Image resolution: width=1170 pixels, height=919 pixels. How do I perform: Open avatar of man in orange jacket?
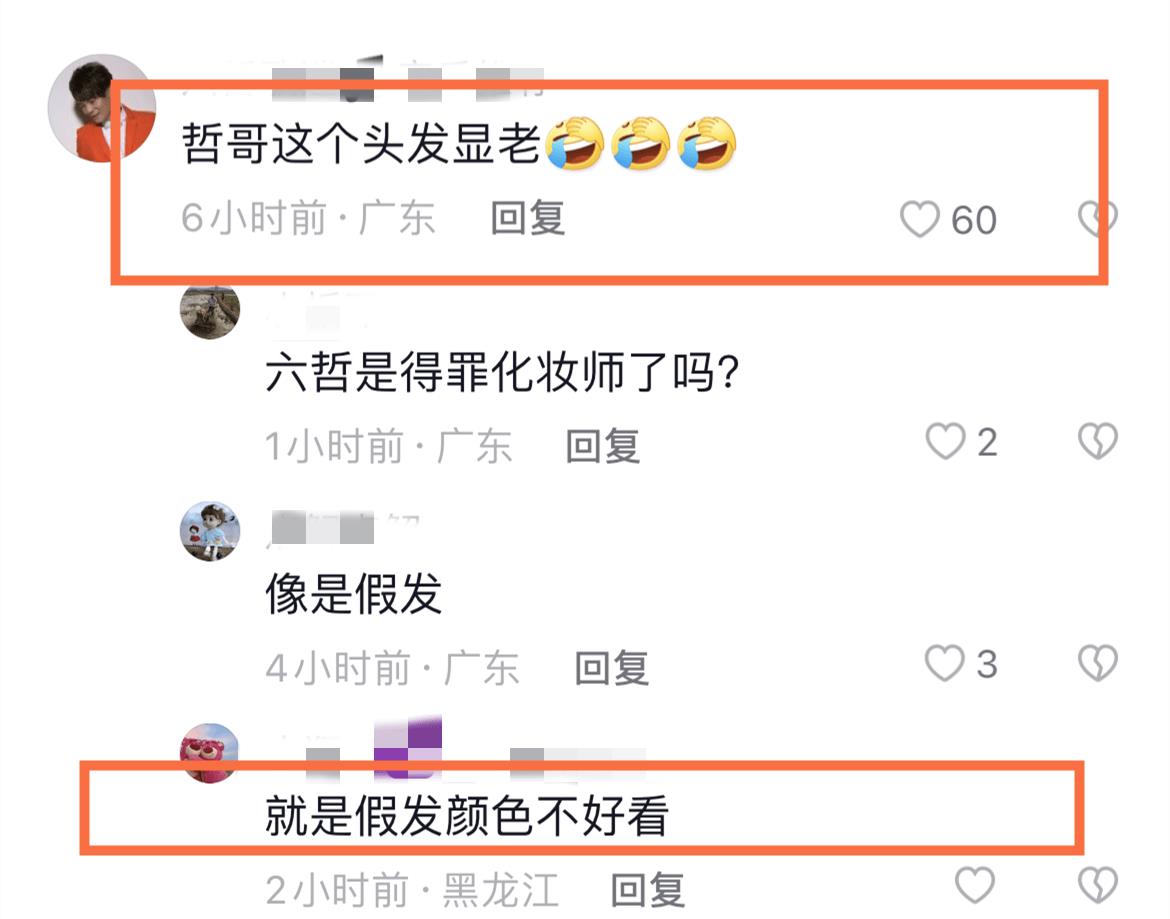click(x=101, y=108)
